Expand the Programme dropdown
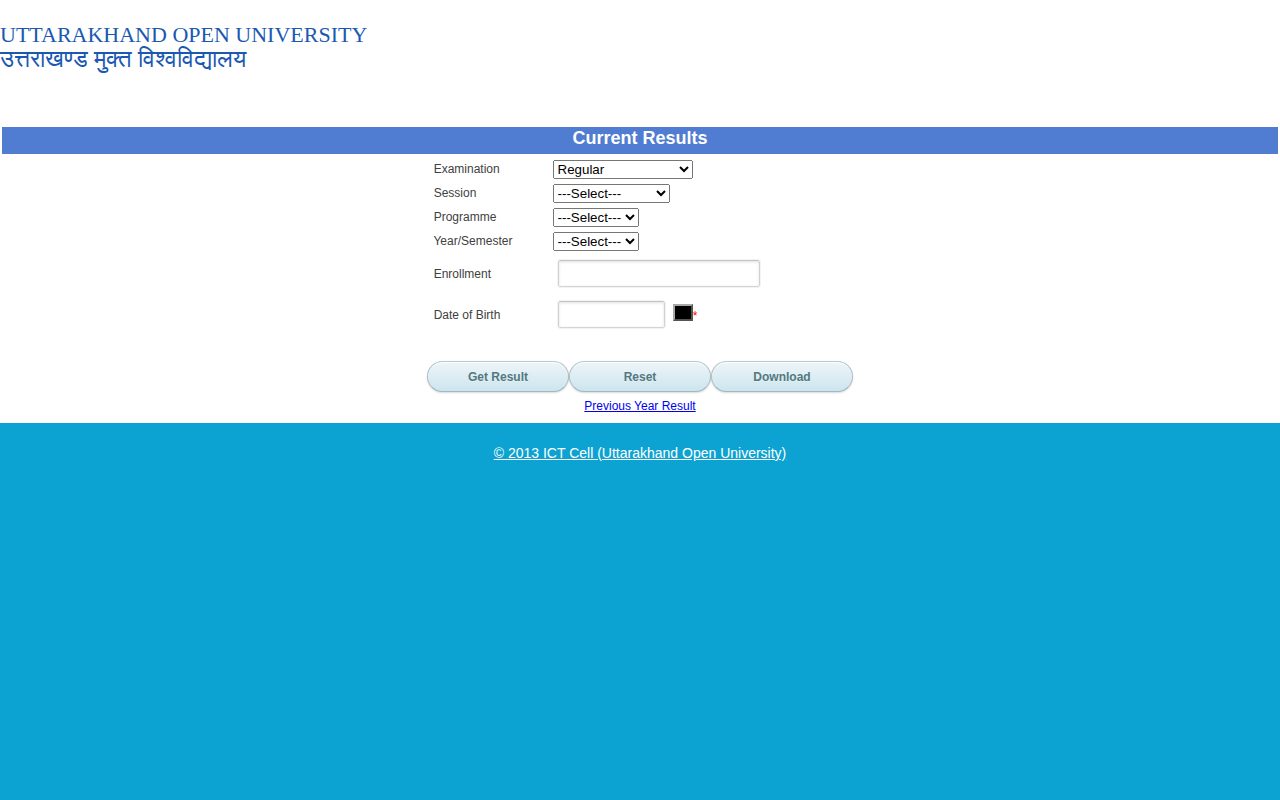This screenshot has height=800, width=1280. click(596, 218)
